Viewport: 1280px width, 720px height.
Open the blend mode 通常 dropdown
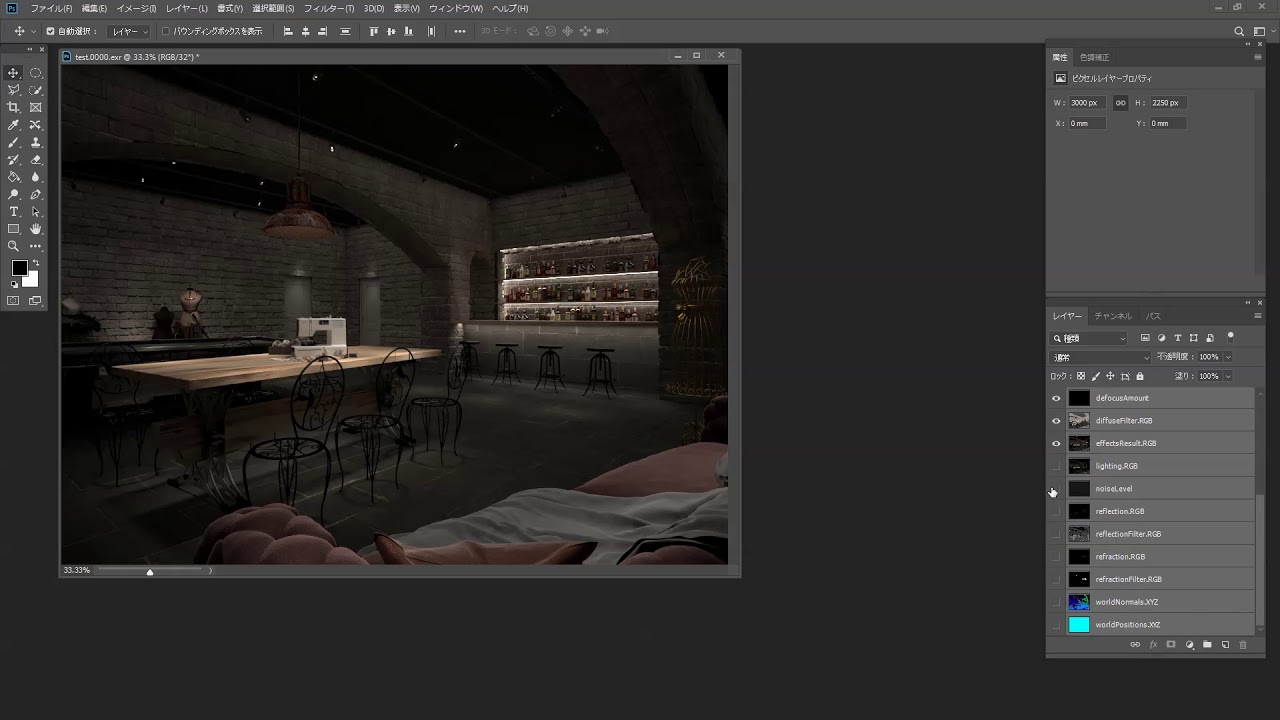pyautogui.click(x=1101, y=357)
